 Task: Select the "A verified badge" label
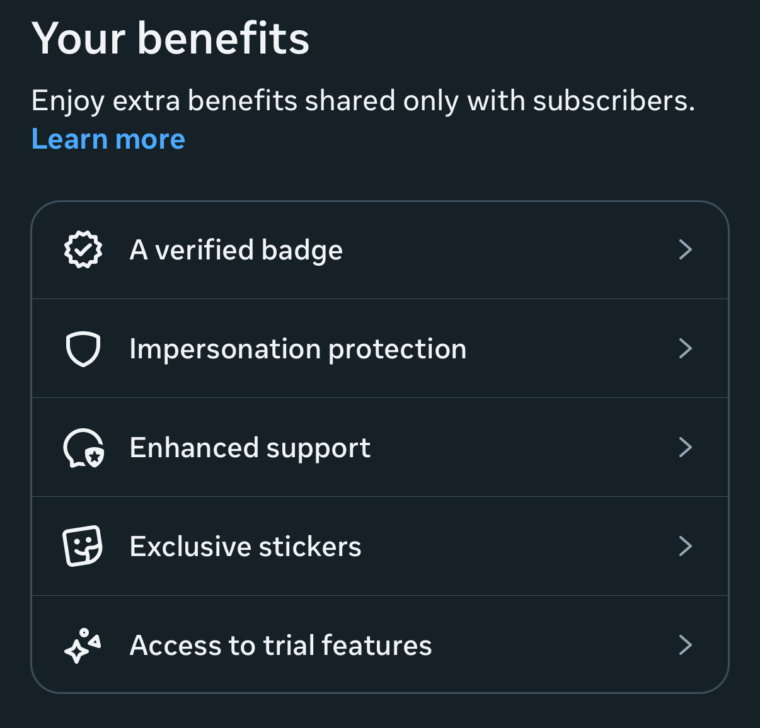[x=236, y=250]
